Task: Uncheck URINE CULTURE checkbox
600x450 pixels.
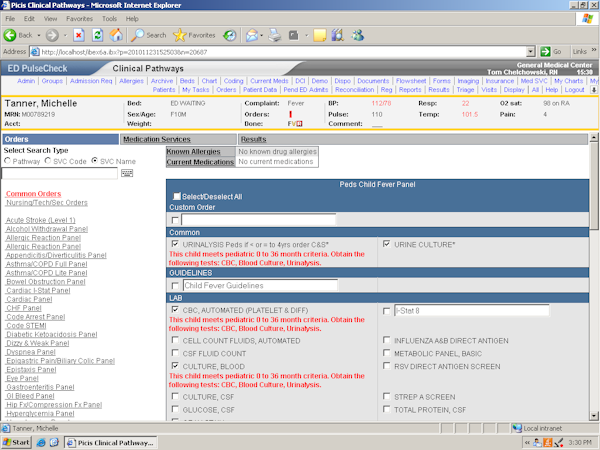Action: [386, 244]
